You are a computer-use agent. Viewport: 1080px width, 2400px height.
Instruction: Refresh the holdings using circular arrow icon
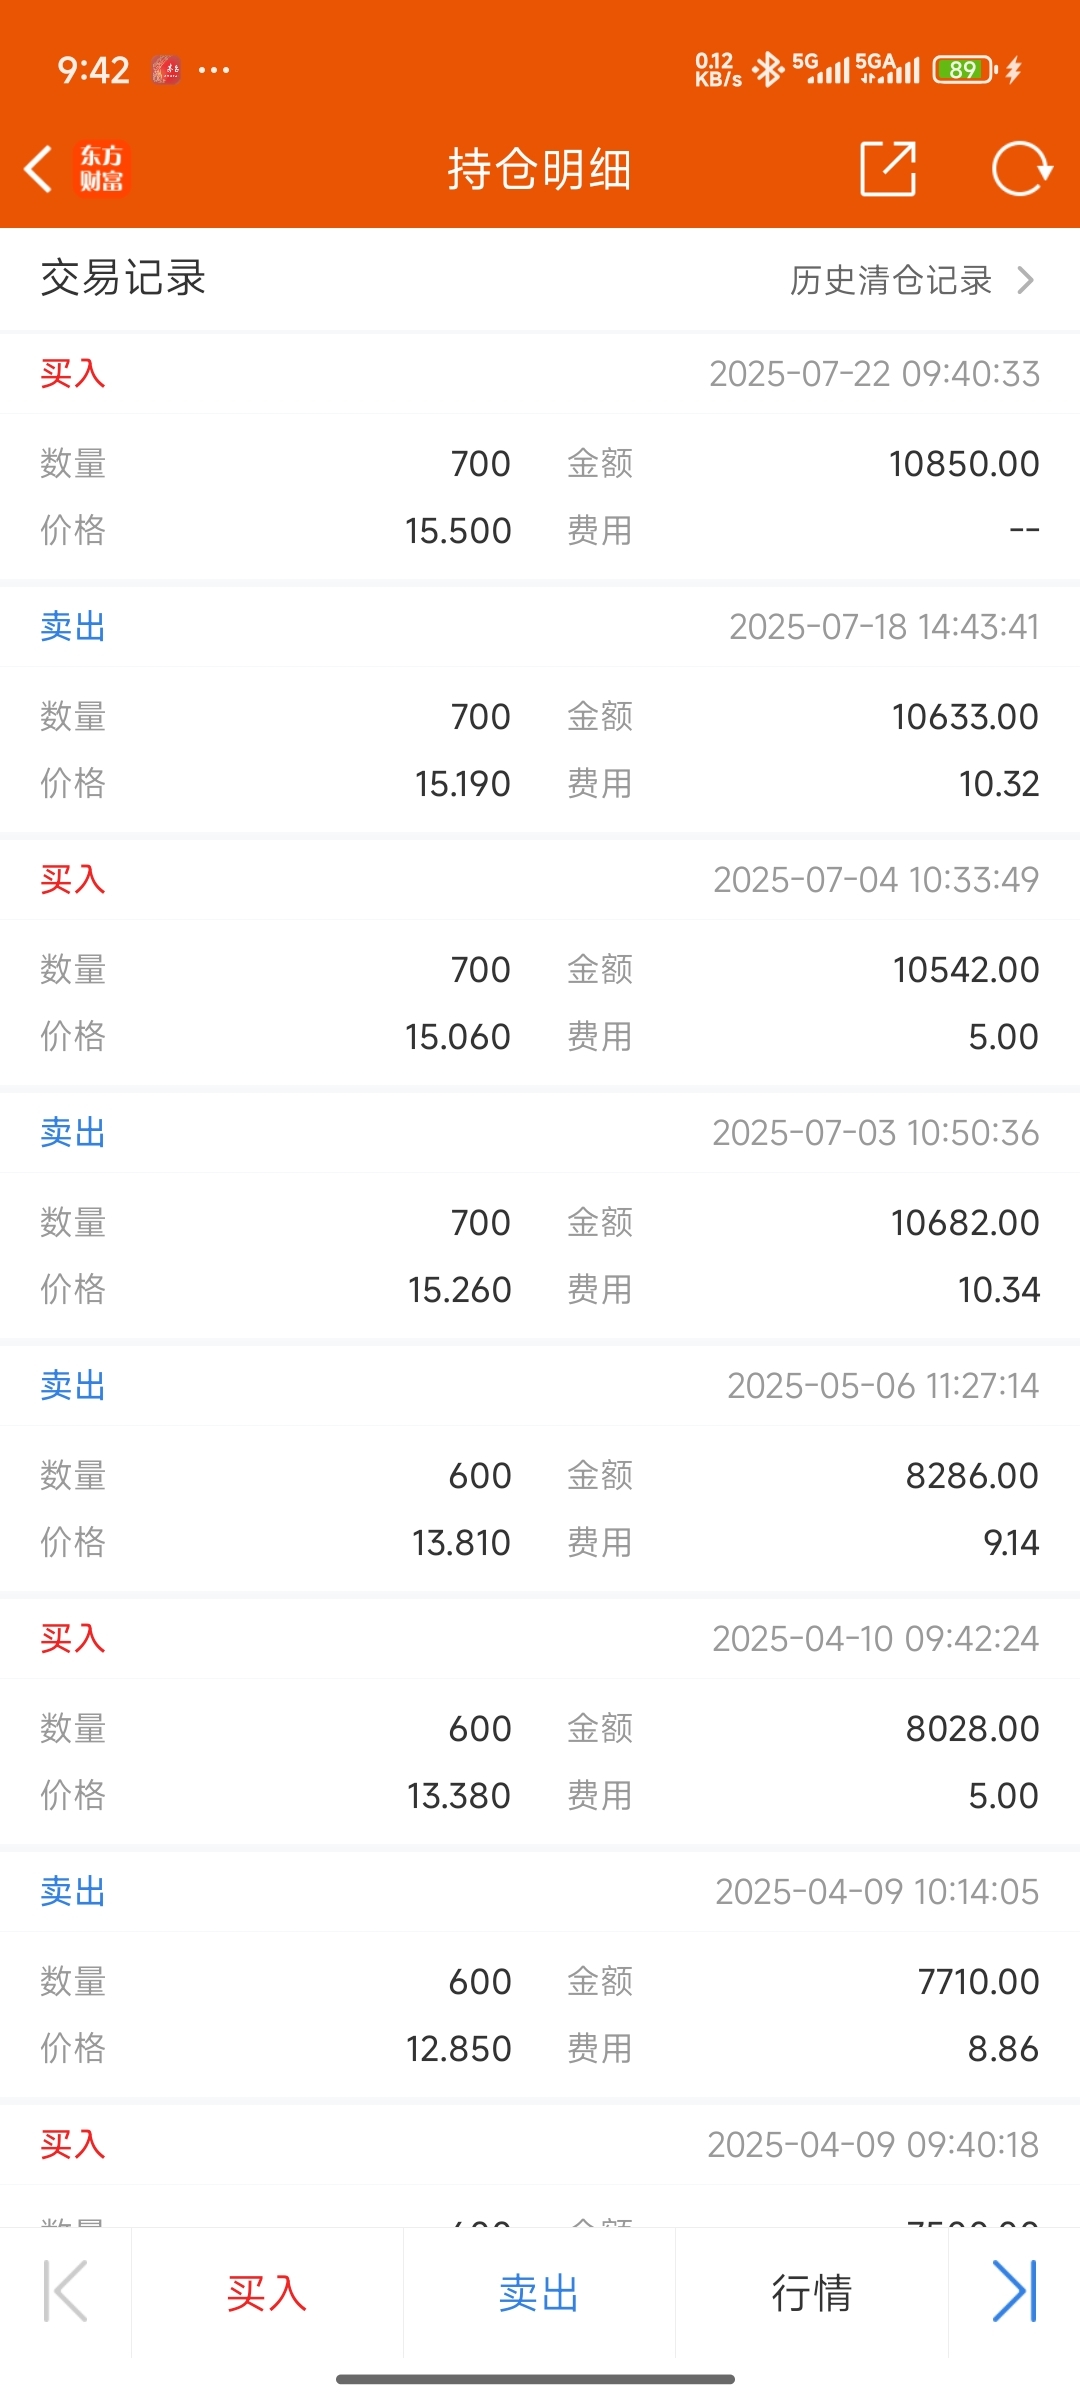point(1021,168)
